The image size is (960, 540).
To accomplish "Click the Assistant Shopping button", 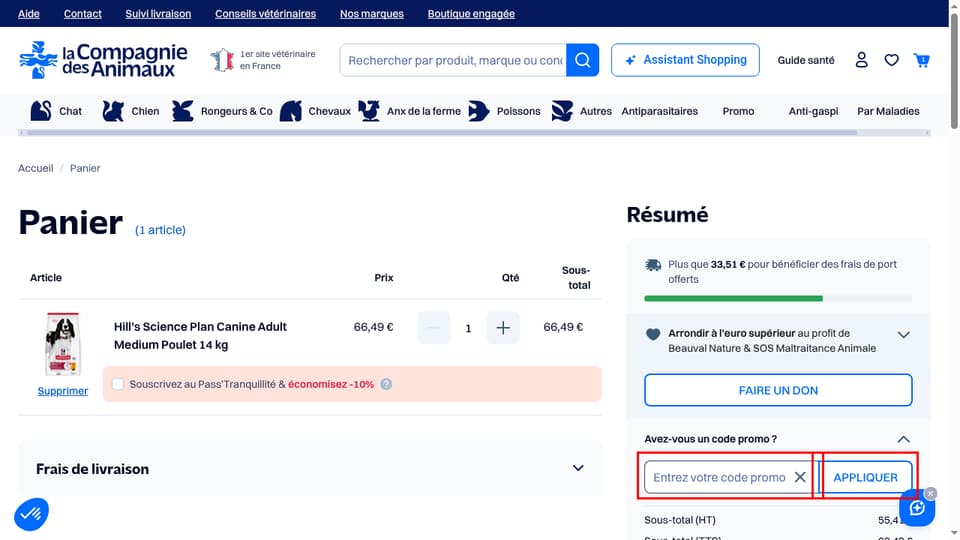I will (x=685, y=60).
